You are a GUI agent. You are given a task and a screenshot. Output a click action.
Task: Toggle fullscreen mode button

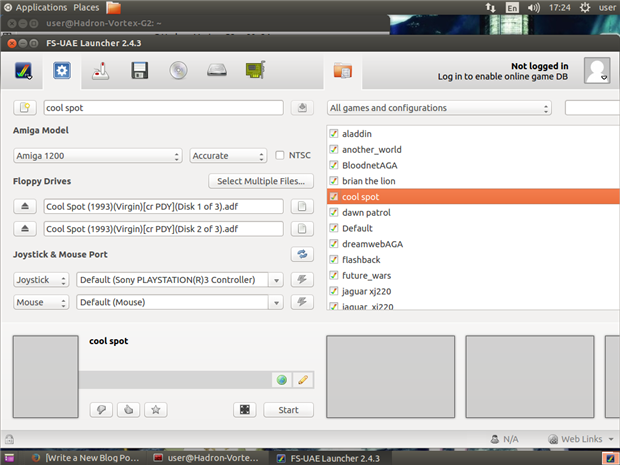tap(245, 410)
